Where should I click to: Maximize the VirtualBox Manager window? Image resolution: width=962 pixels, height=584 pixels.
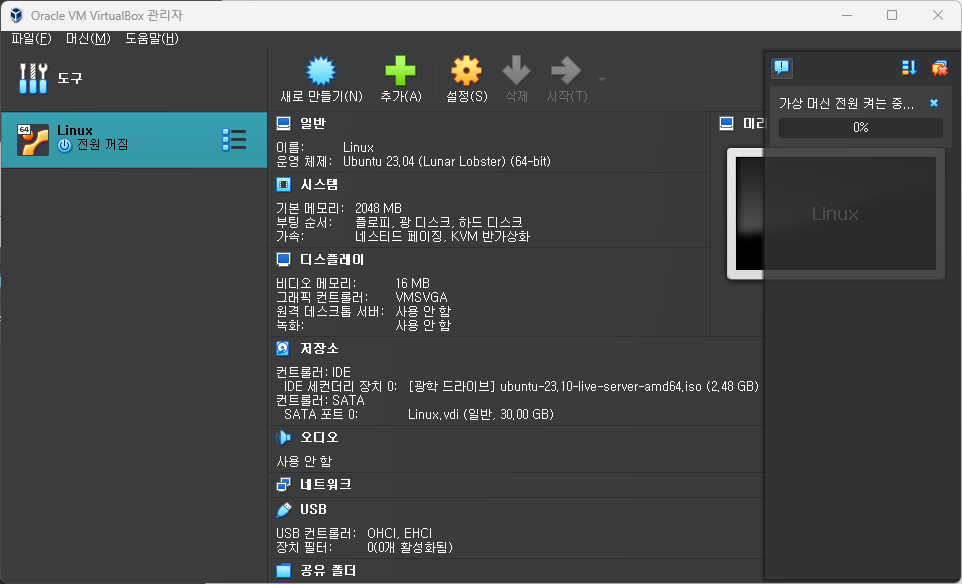pyautogui.click(x=892, y=15)
